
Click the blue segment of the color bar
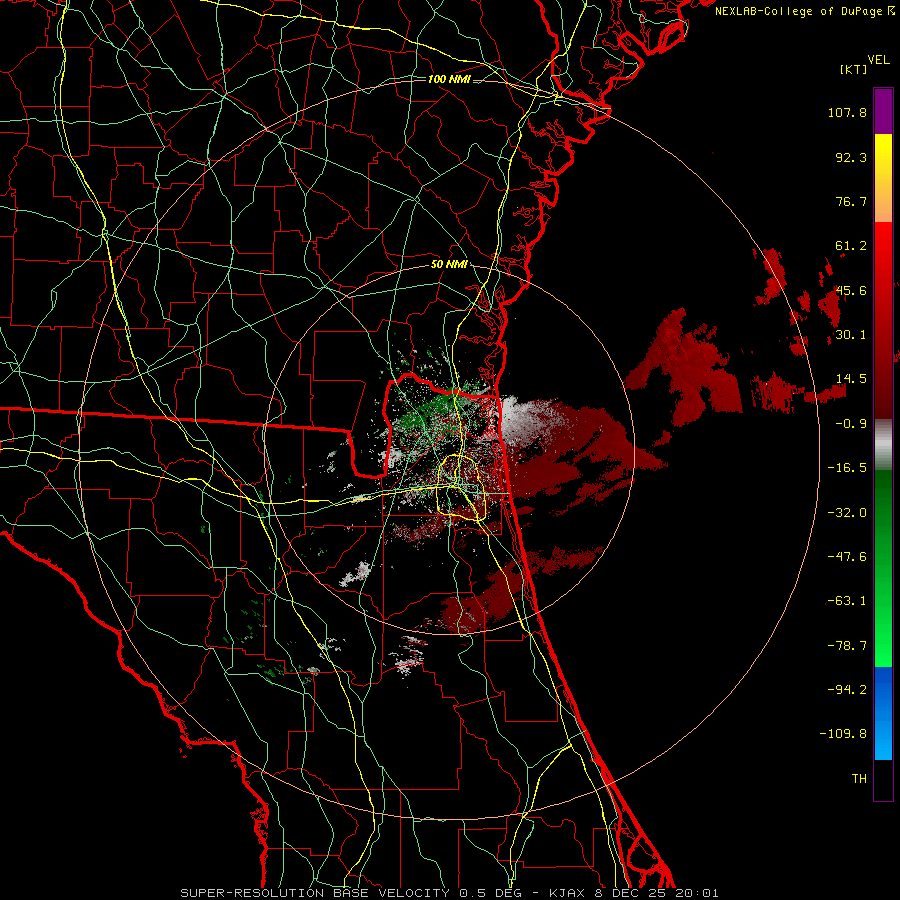(x=883, y=713)
